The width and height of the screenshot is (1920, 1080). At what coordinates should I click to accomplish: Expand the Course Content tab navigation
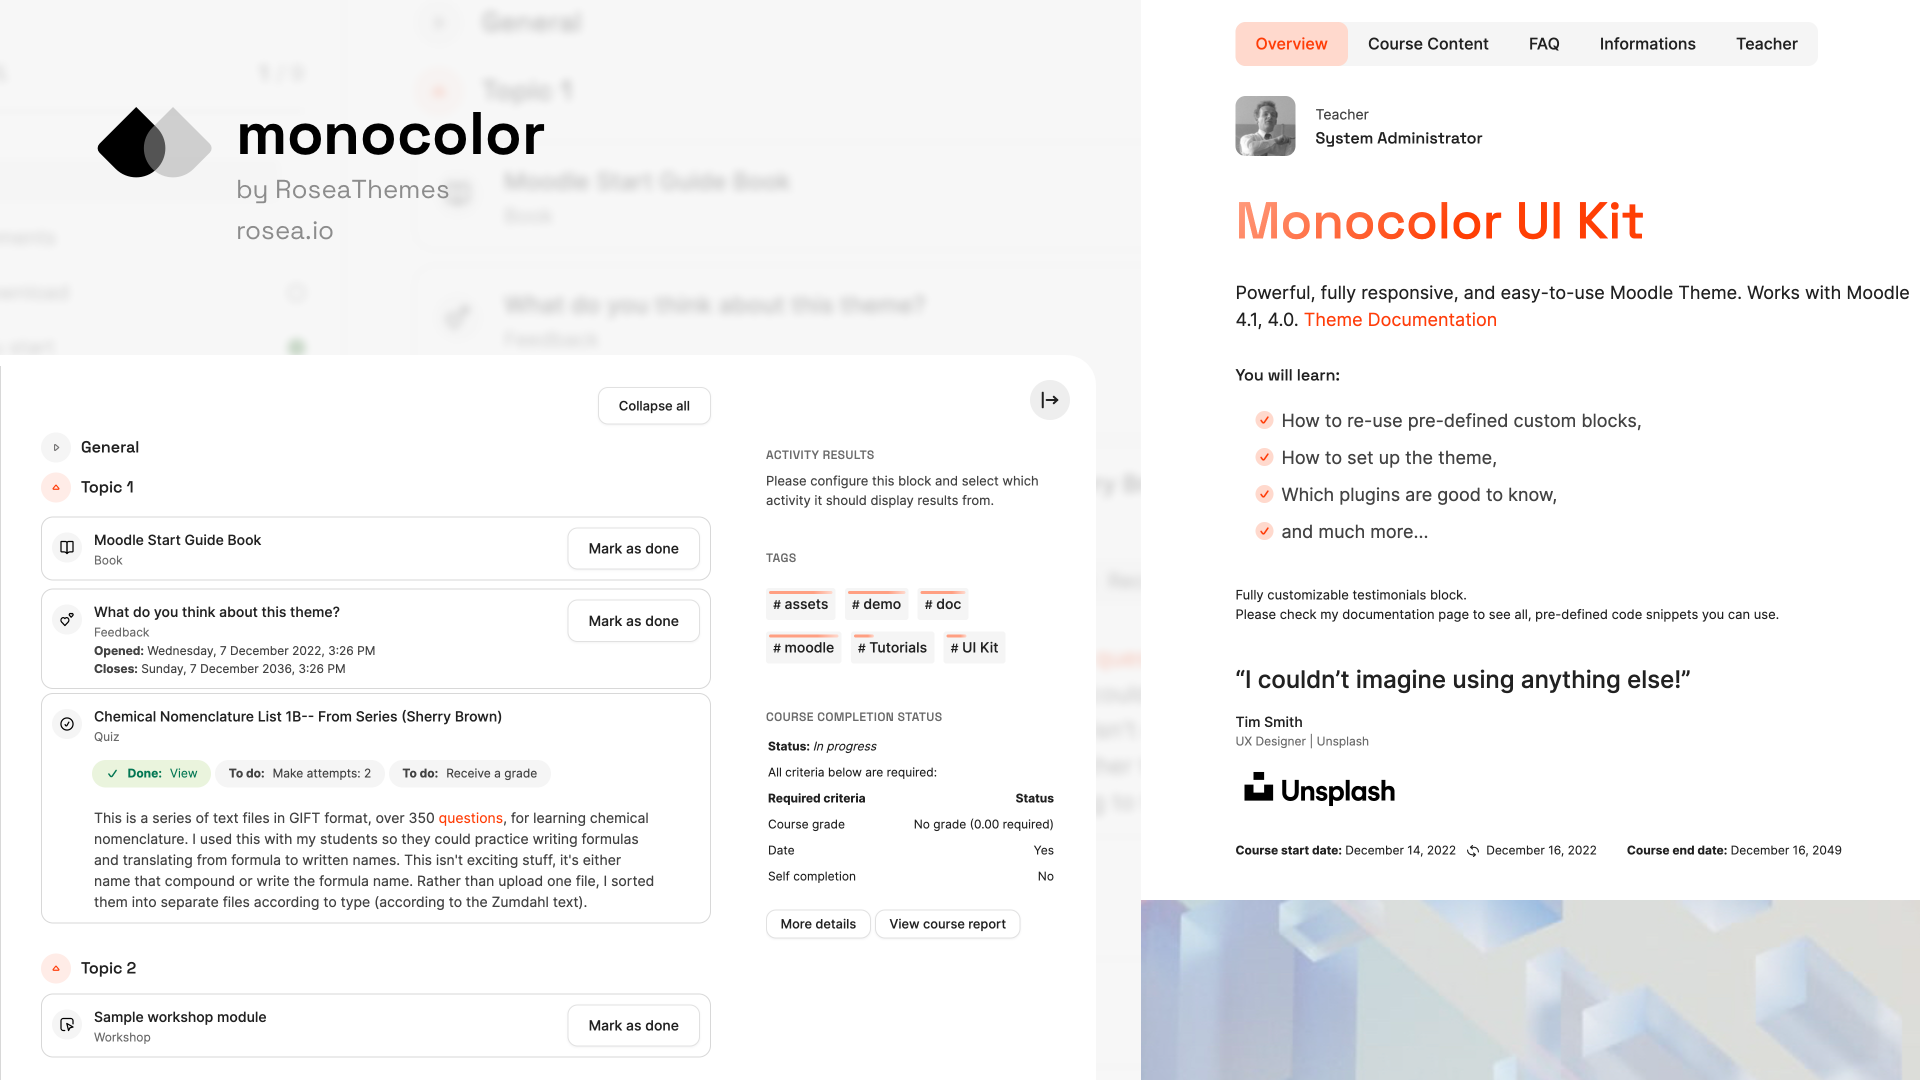click(1428, 44)
